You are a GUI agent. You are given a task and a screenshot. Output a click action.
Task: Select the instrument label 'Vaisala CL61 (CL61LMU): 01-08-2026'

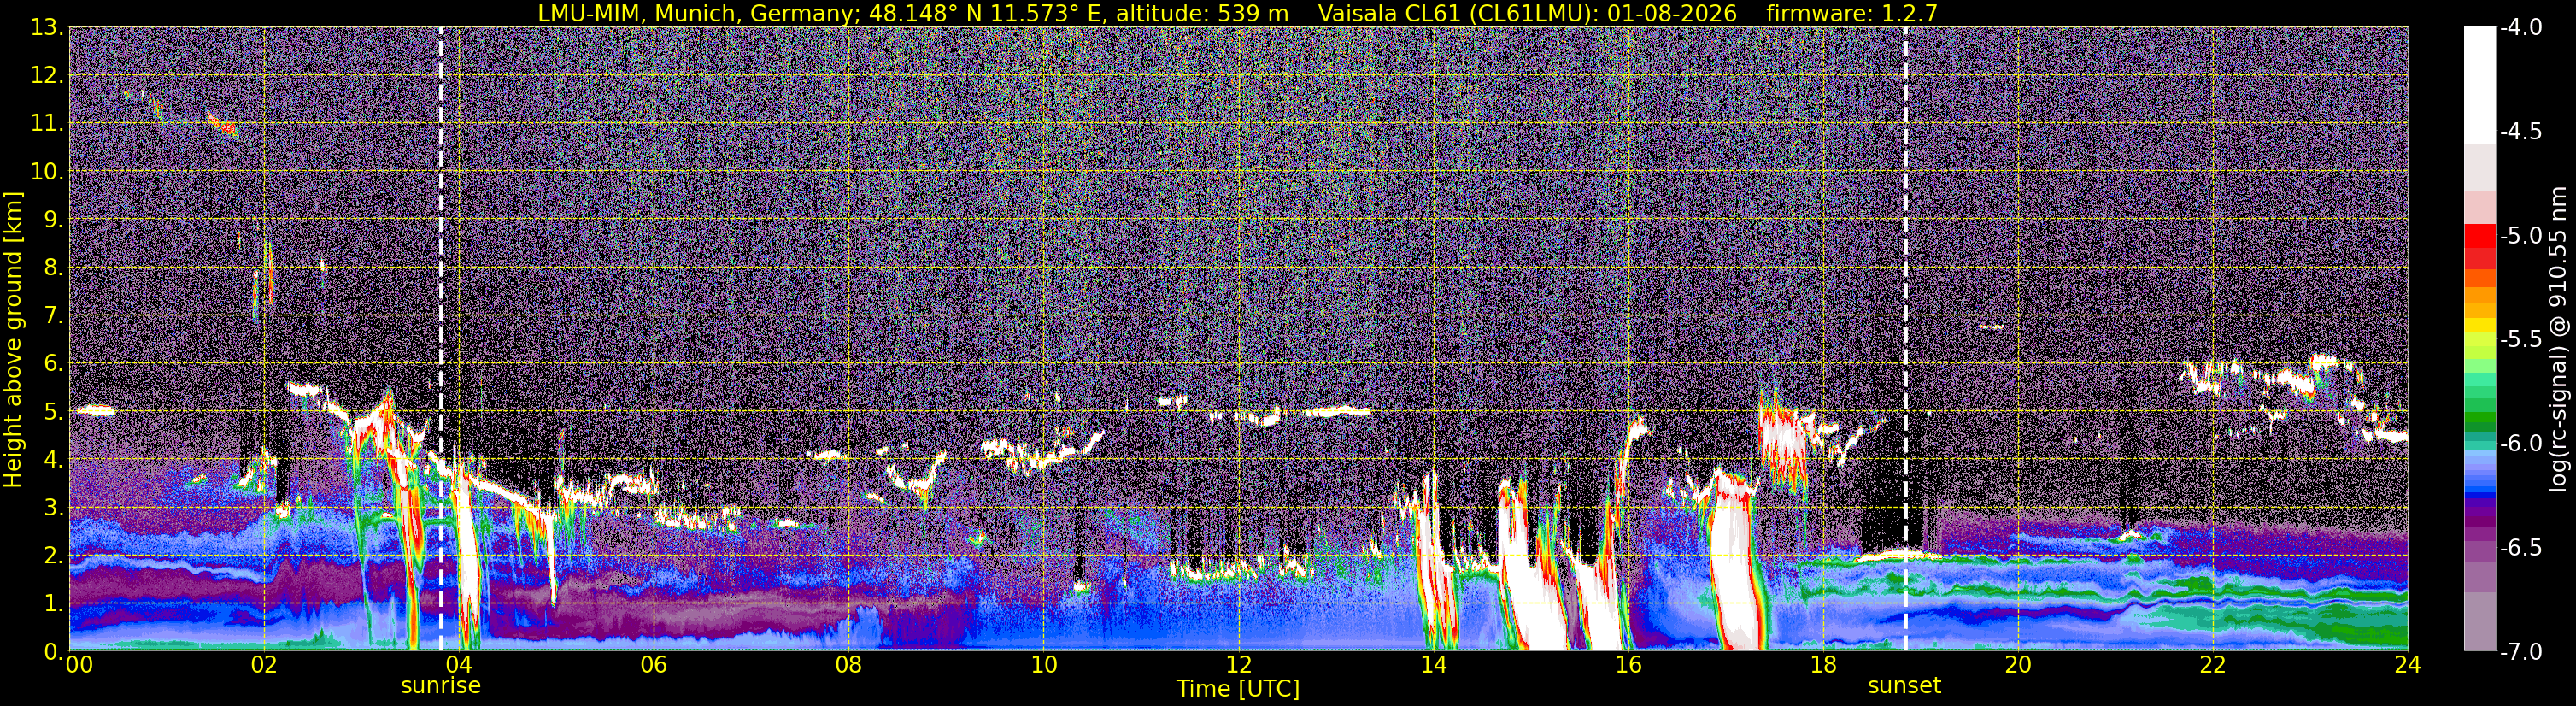[1528, 13]
